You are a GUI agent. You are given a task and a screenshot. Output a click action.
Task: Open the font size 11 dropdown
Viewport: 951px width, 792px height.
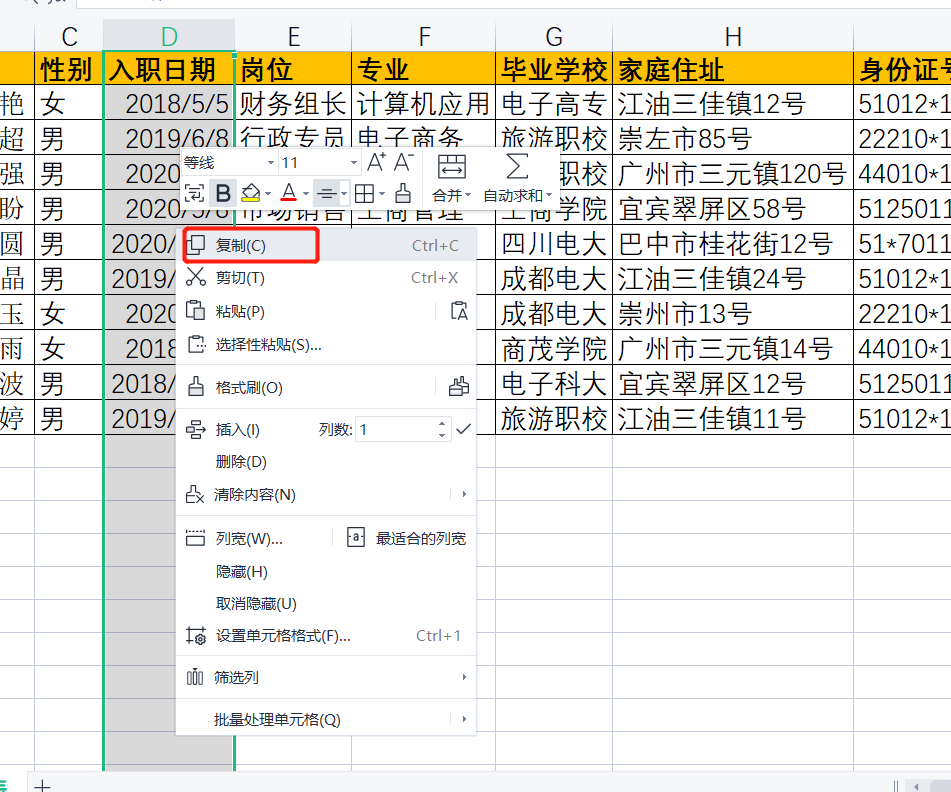pyautogui.click(x=354, y=163)
